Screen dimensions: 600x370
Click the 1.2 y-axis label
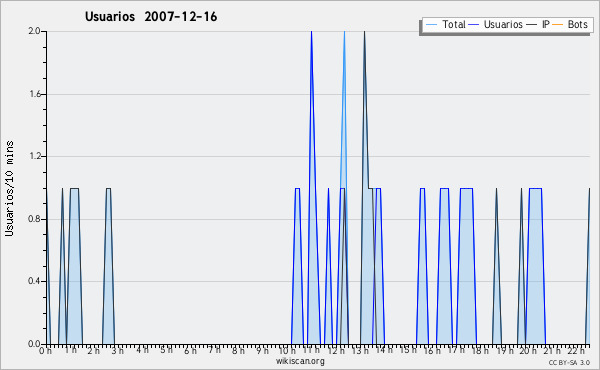point(35,156)
